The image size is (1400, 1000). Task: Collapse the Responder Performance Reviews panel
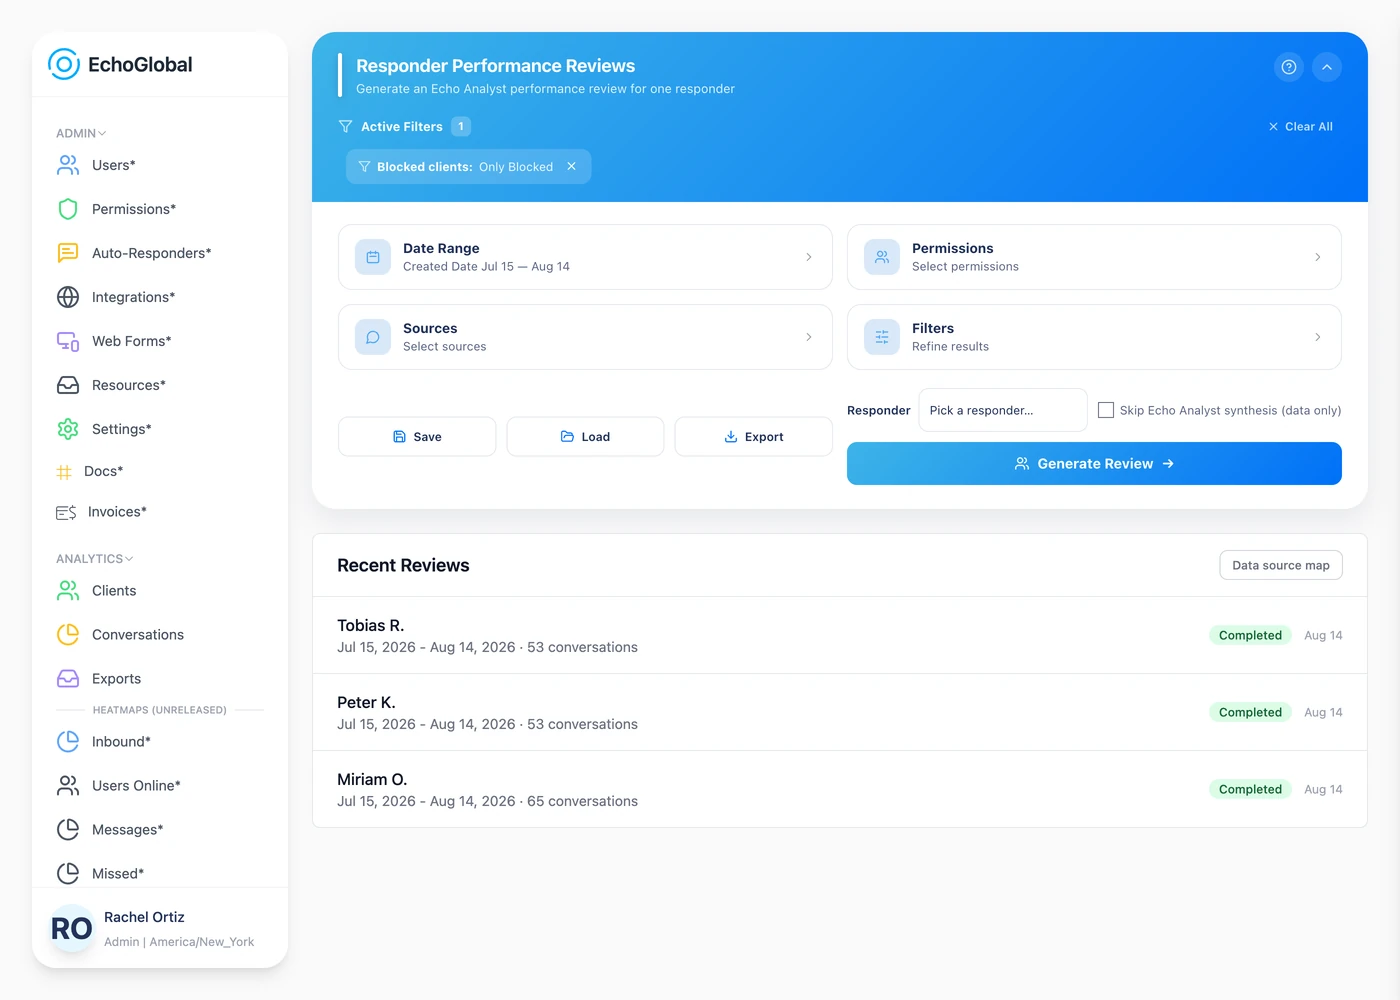click(1327, 67)
